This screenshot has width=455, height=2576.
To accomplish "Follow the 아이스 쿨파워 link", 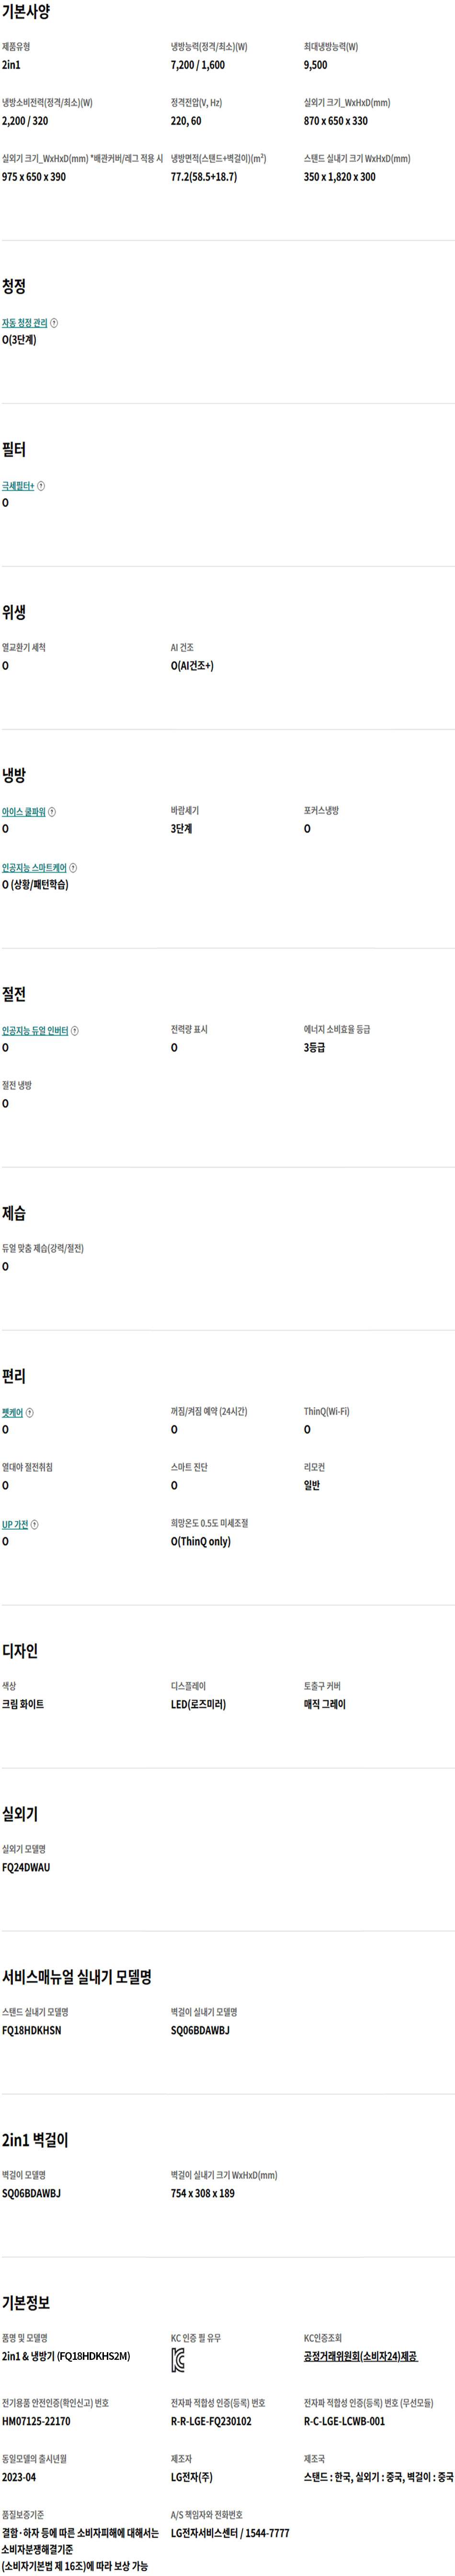I will [x=24, y=812].
